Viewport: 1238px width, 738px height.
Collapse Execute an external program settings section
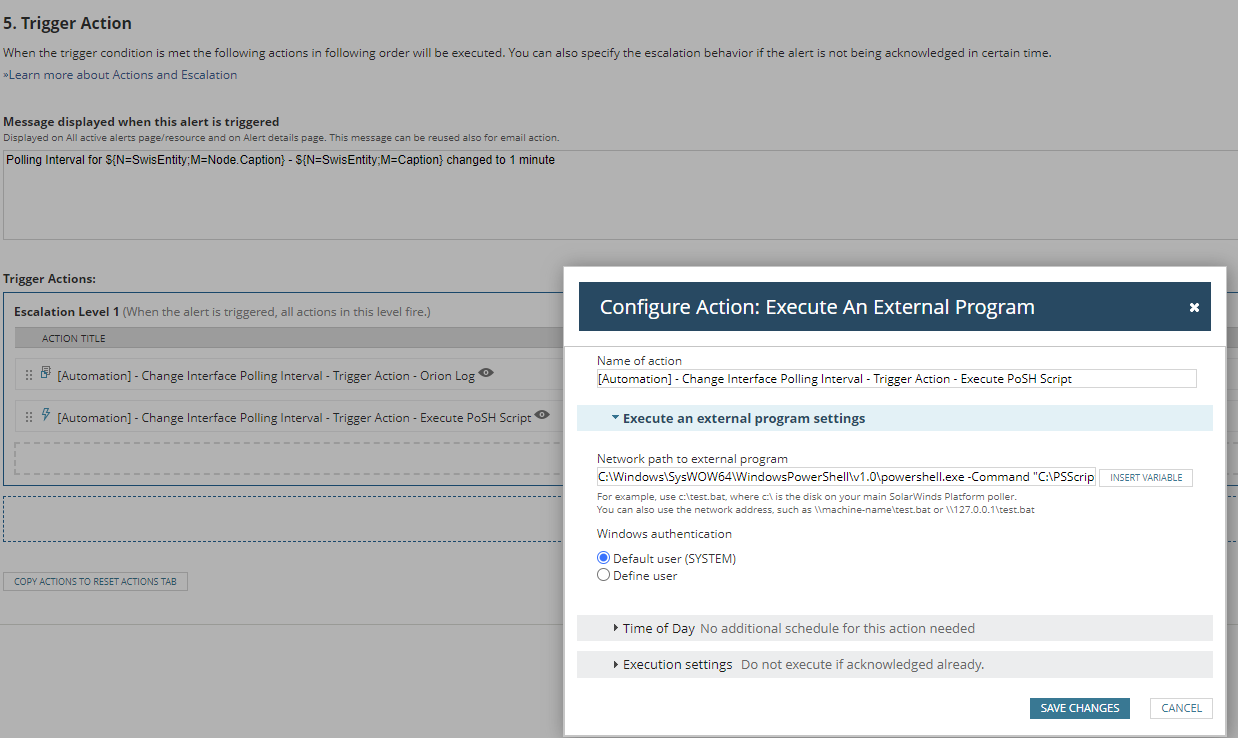pos(616,418)
